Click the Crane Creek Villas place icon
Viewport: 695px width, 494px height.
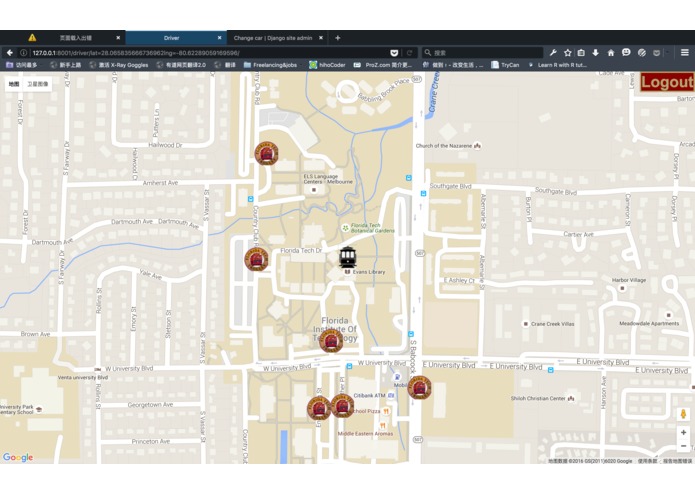(526, 324)
